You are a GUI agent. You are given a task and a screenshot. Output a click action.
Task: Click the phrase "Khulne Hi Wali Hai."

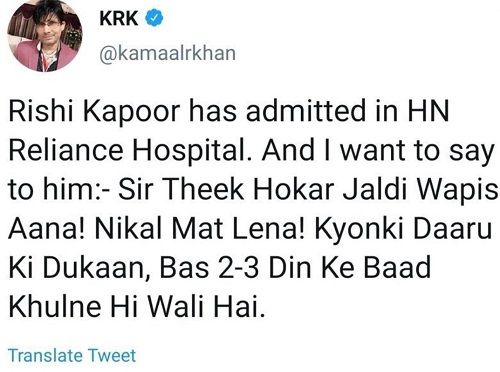[137, 307]
